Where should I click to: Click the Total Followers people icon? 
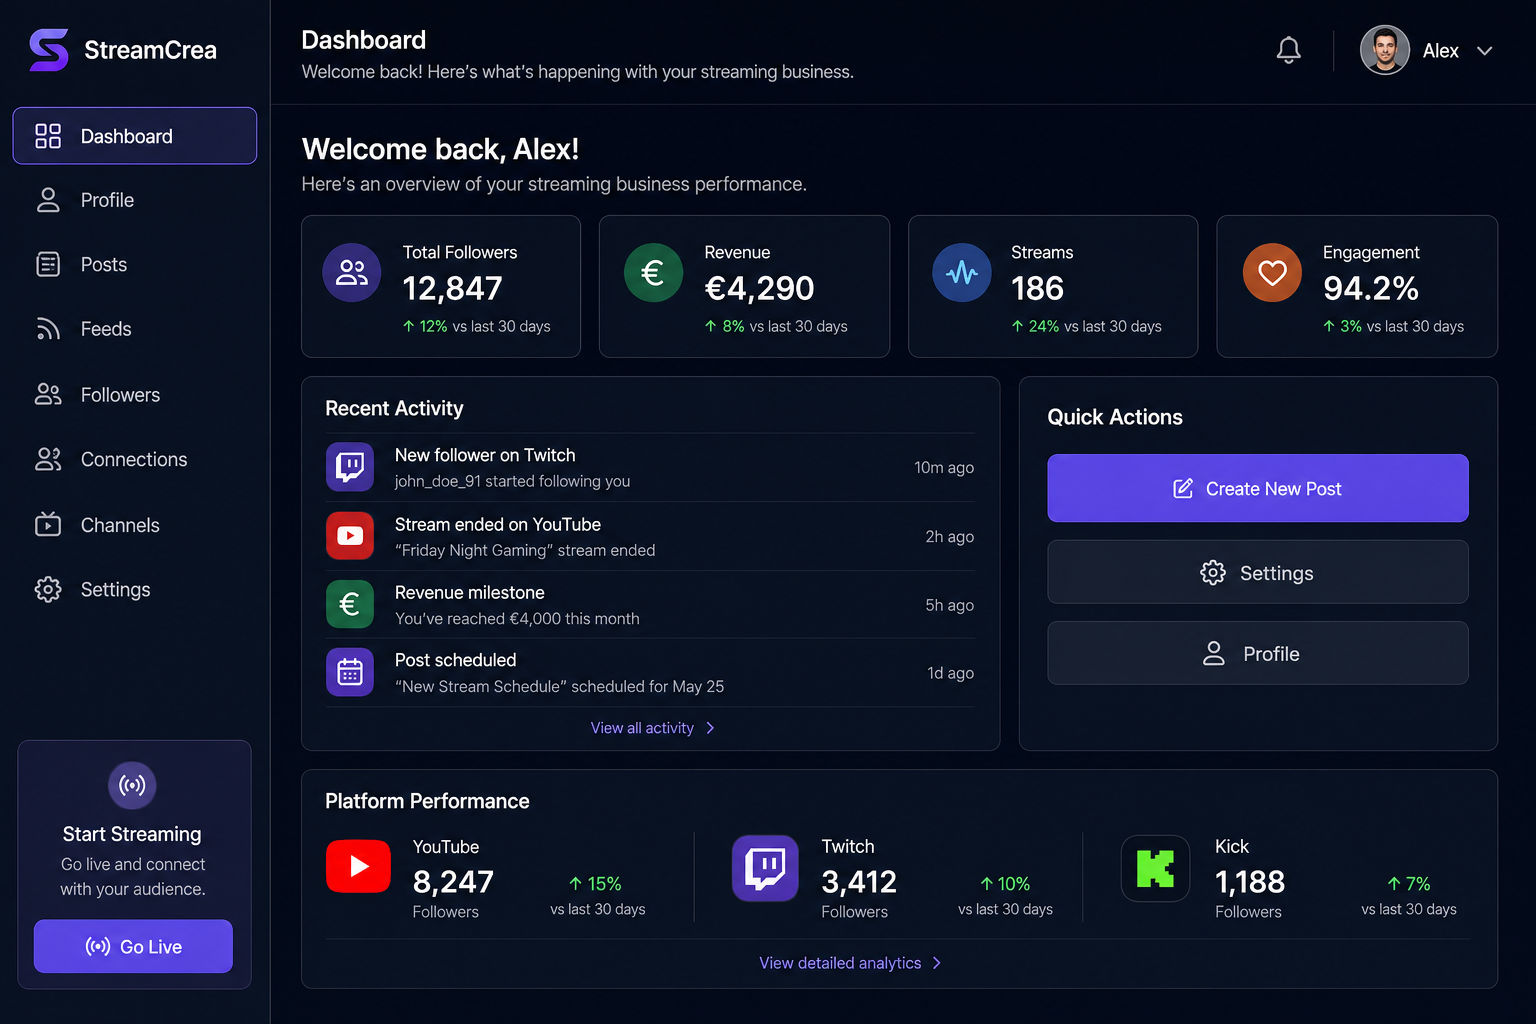(x=352, y=272)
